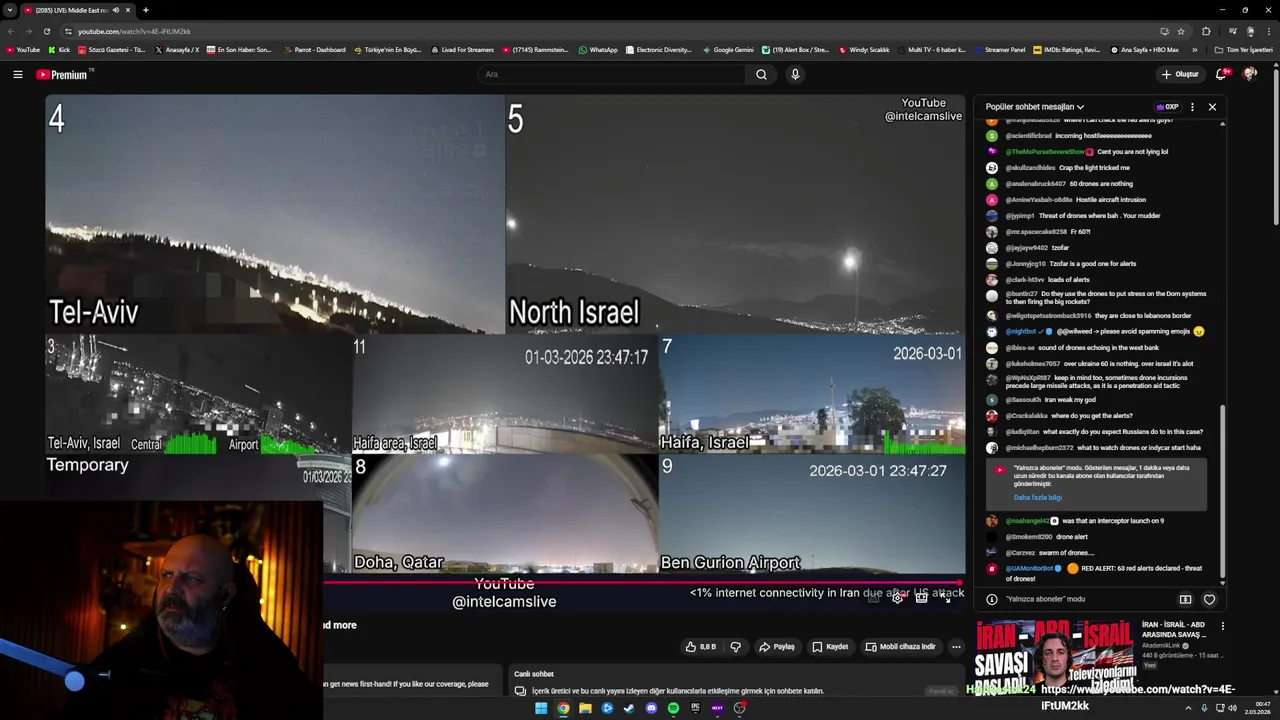Open live chat three-dot options menu

(1192, 106)
